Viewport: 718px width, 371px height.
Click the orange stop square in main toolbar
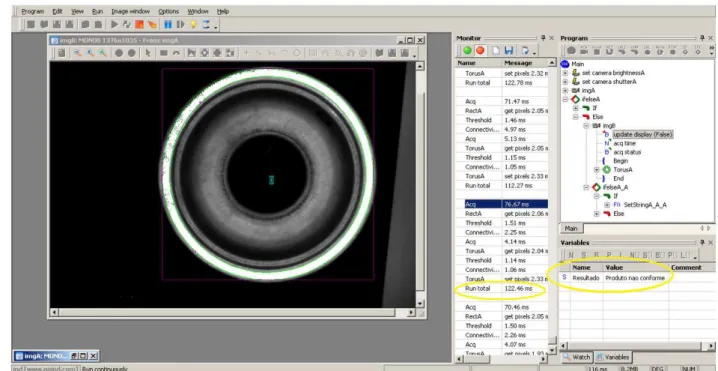pos(139,25)
